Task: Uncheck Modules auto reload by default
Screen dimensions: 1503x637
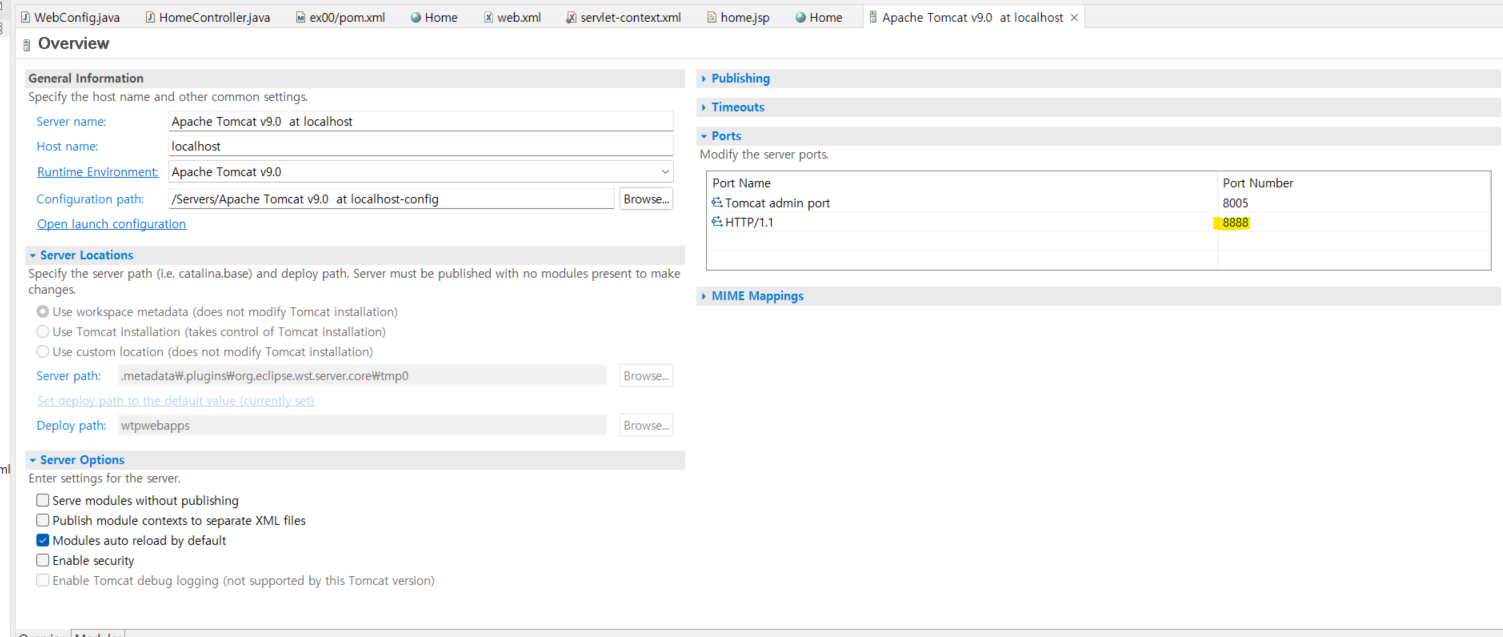Action: (43, 540)
